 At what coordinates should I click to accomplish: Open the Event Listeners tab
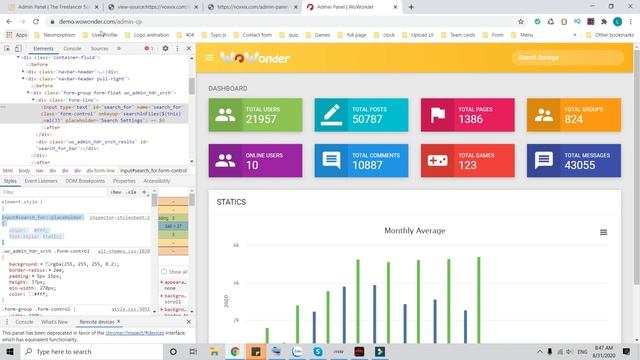click(41, 181)
